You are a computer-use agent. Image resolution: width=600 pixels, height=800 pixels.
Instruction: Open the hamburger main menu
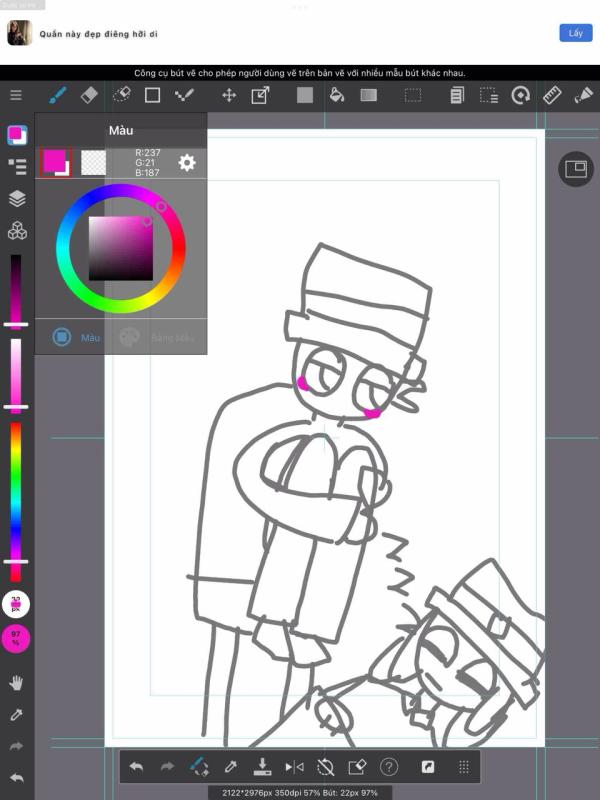pos(16,95)
